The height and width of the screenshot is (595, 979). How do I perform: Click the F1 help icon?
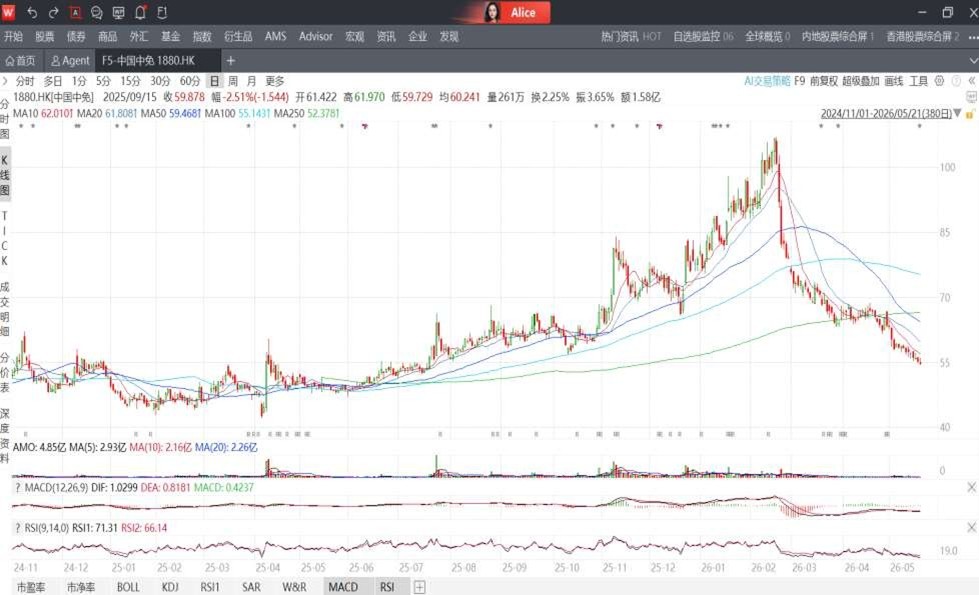(162, 12)
